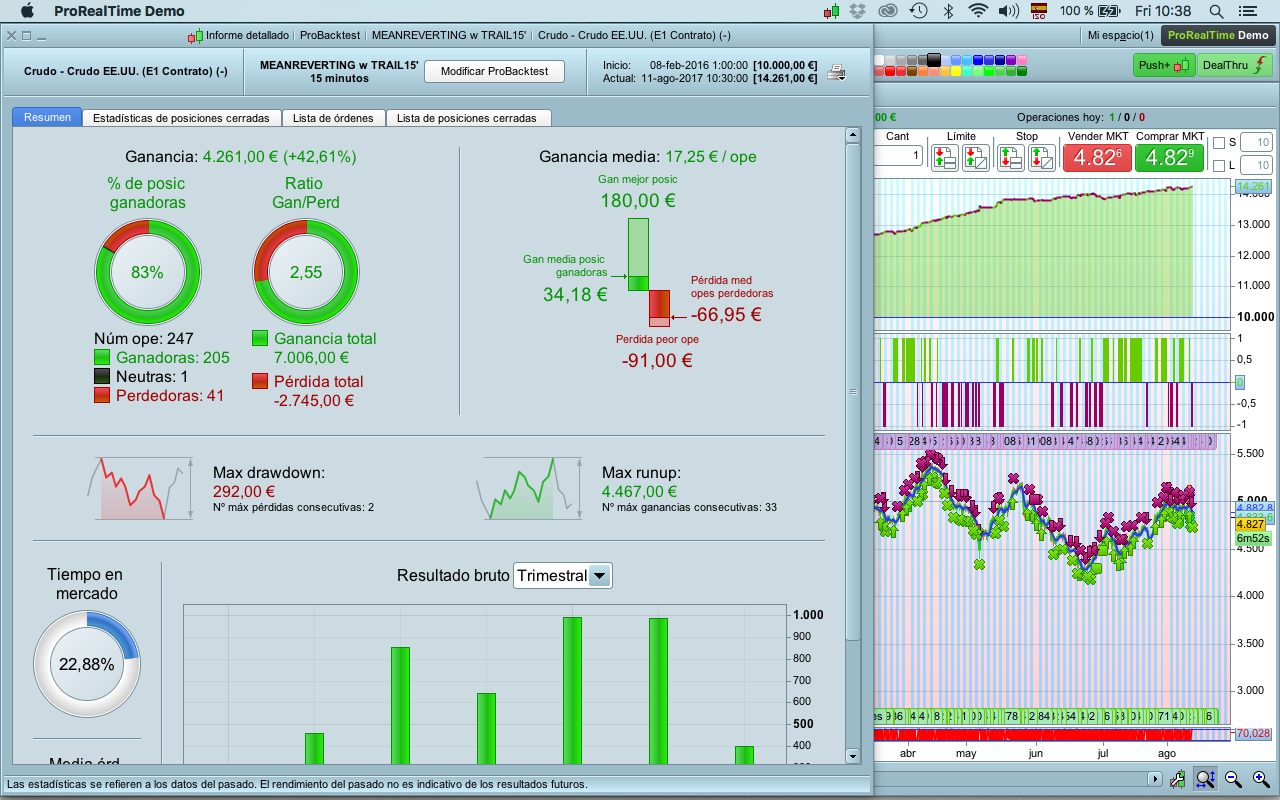Screen dimensions: 1280x800
Task: Select the pink color swatch
Action: (1021, 59)
